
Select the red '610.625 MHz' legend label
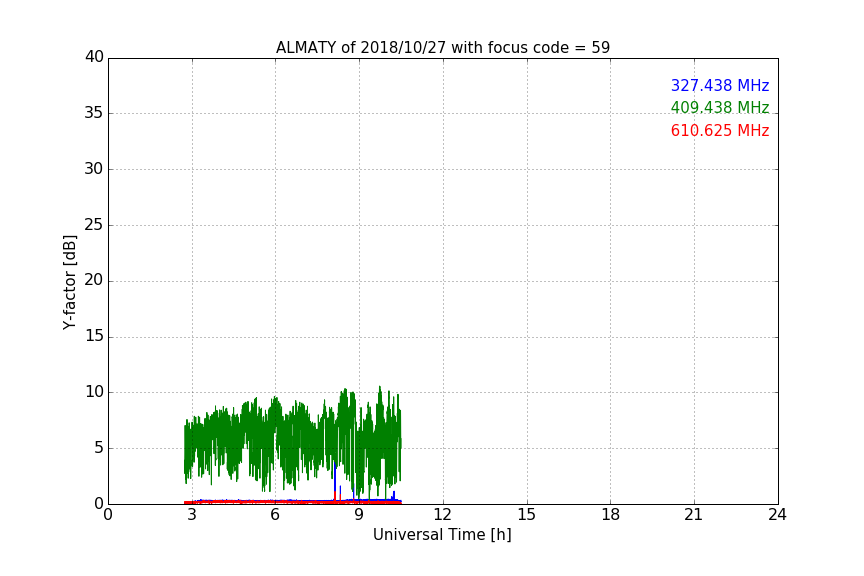(x=720, y=131)
